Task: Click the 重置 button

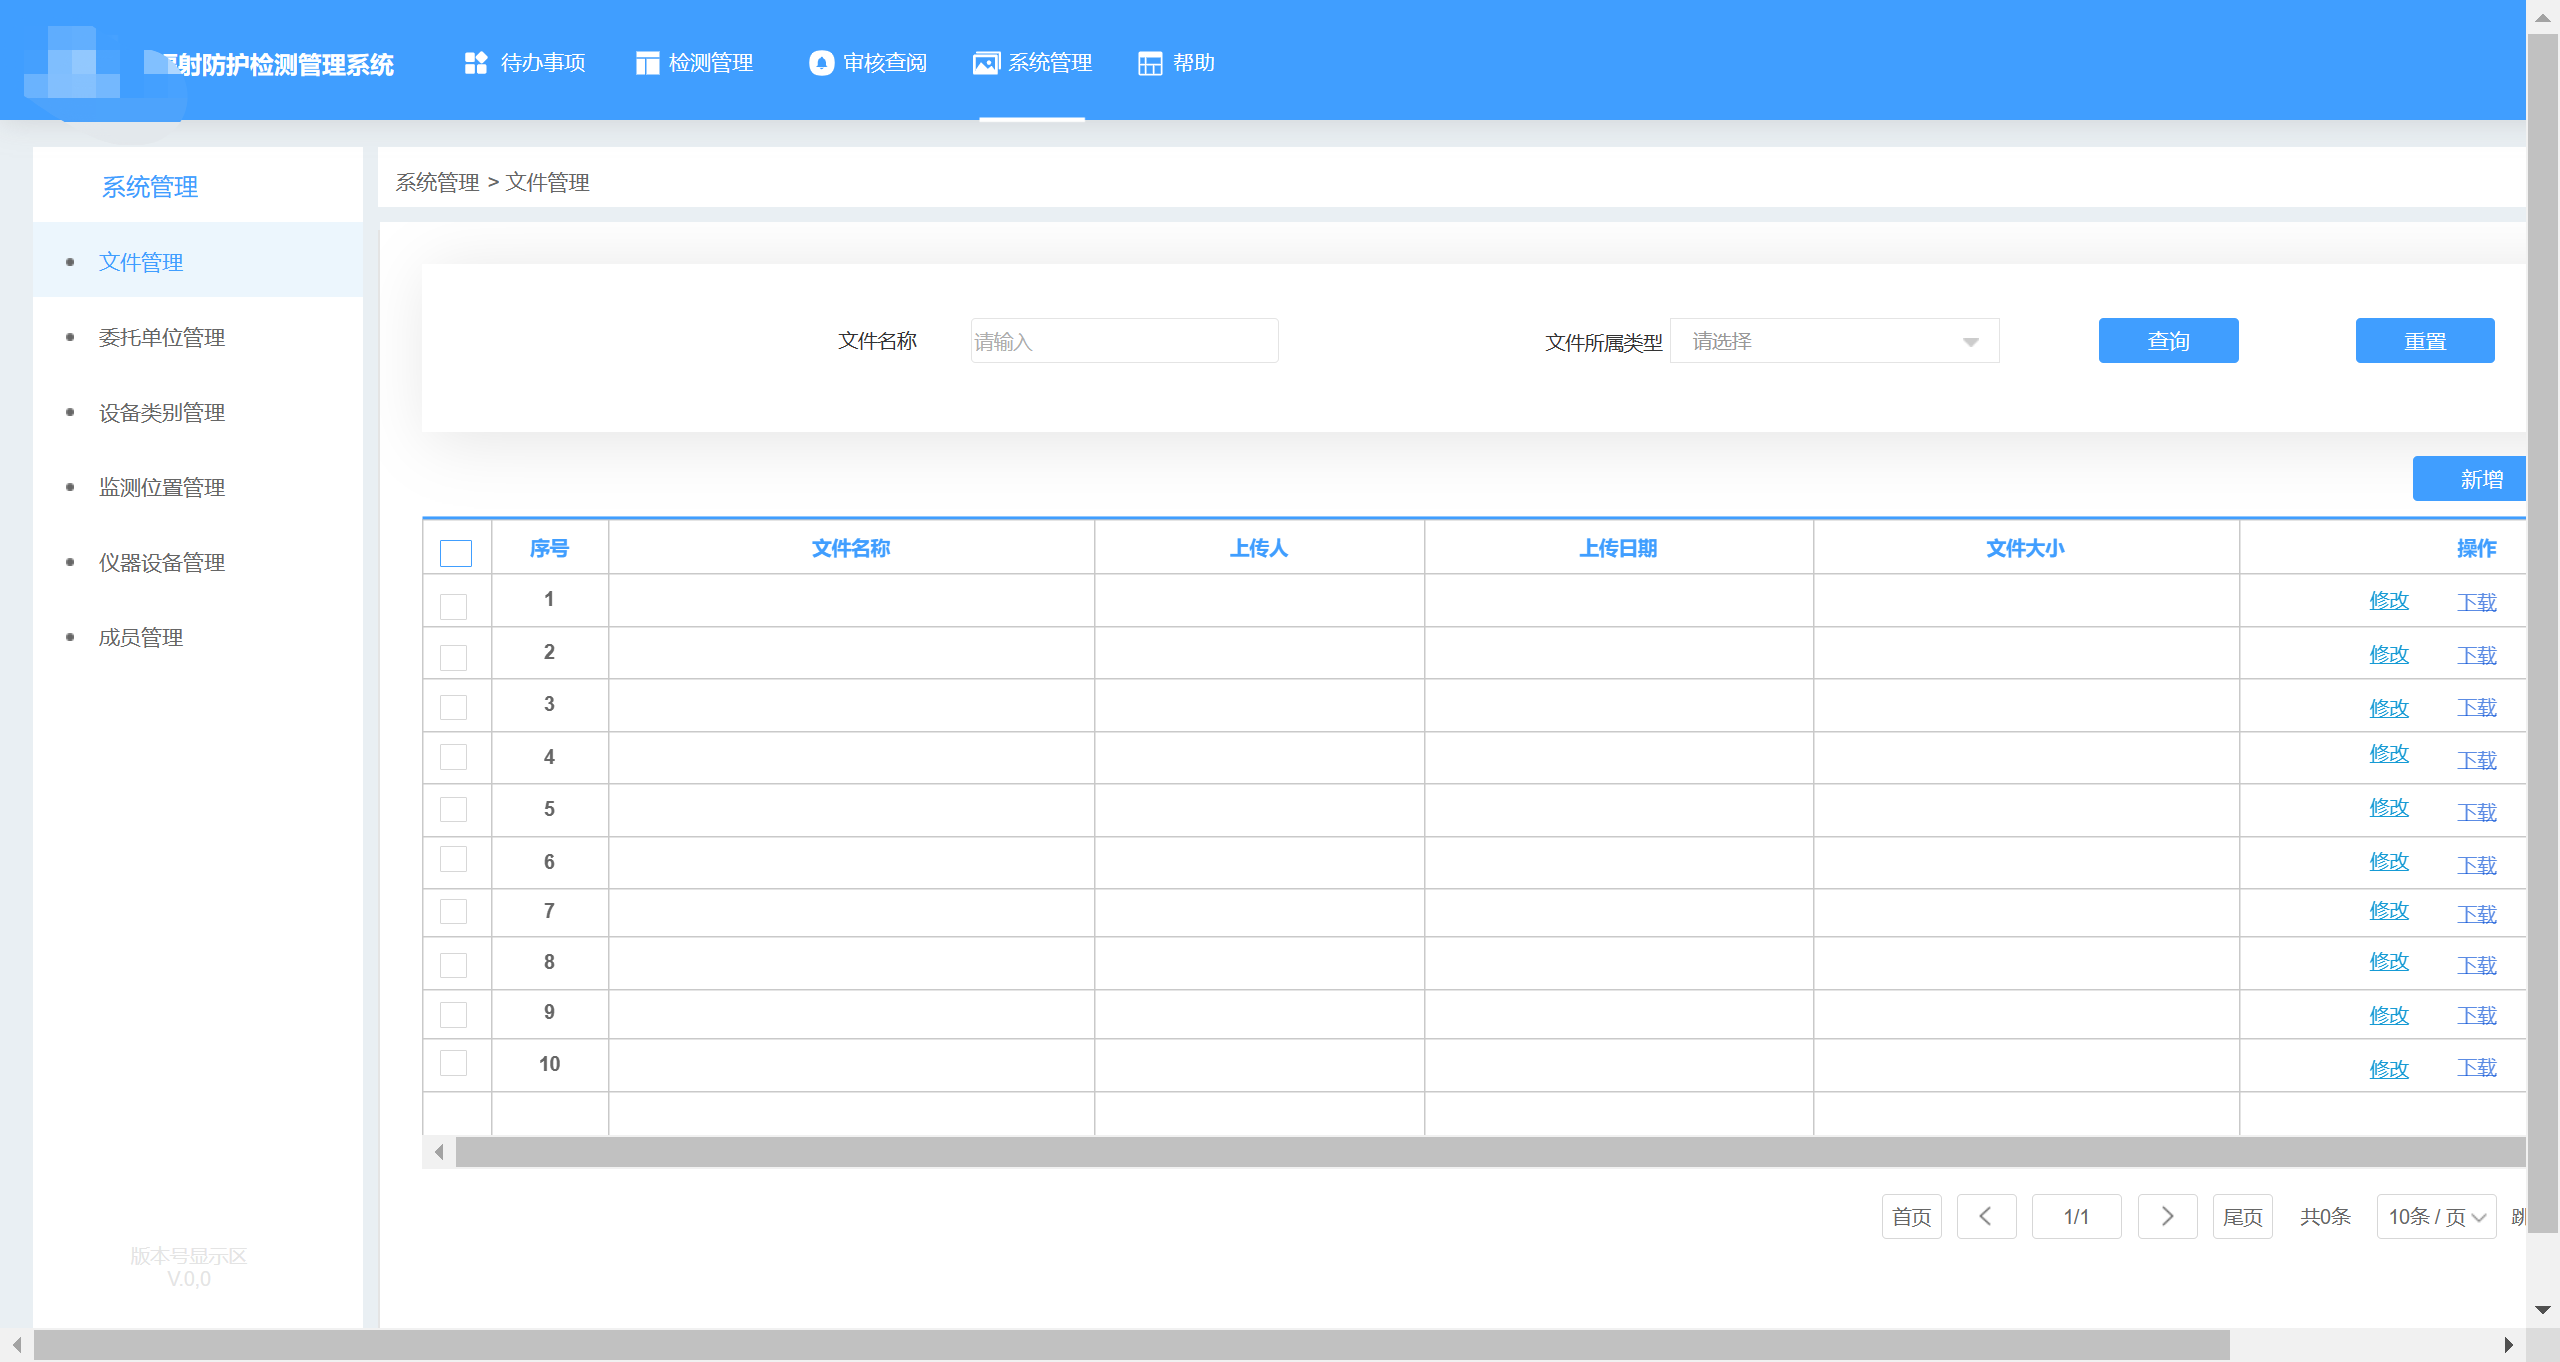Action: tap(2425, 341)
